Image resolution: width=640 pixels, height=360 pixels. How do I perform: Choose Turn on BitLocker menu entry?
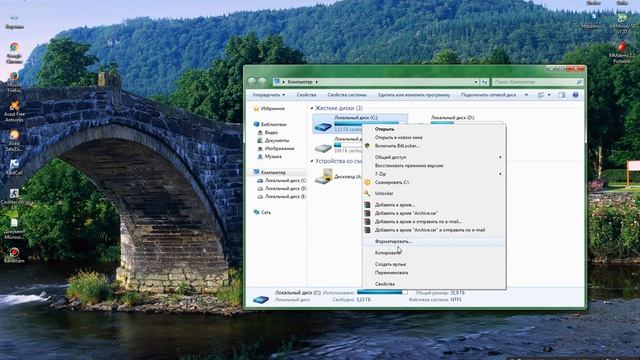(434, 146)
